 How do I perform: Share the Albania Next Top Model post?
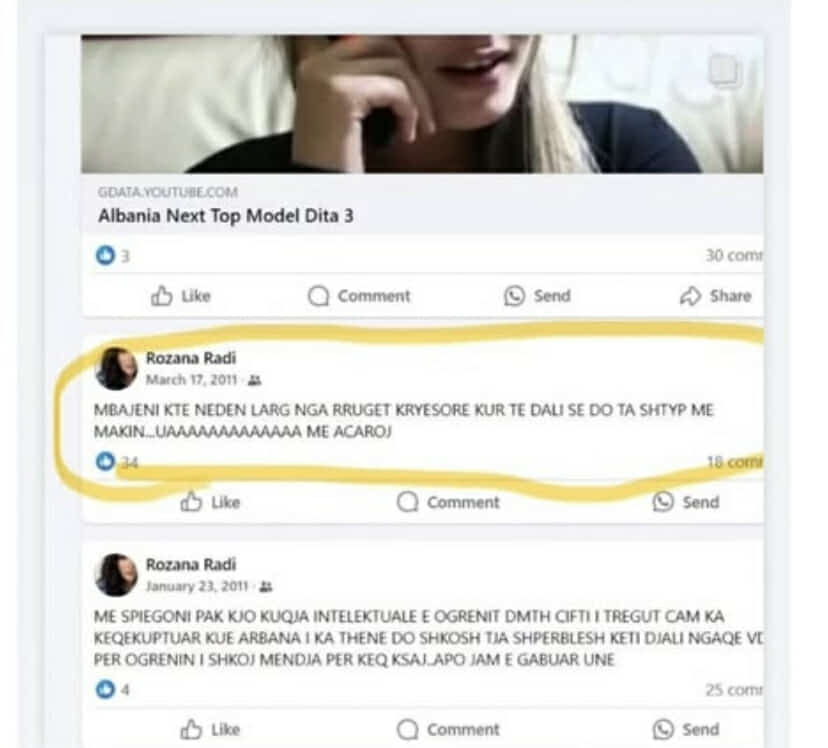(716, 296)
